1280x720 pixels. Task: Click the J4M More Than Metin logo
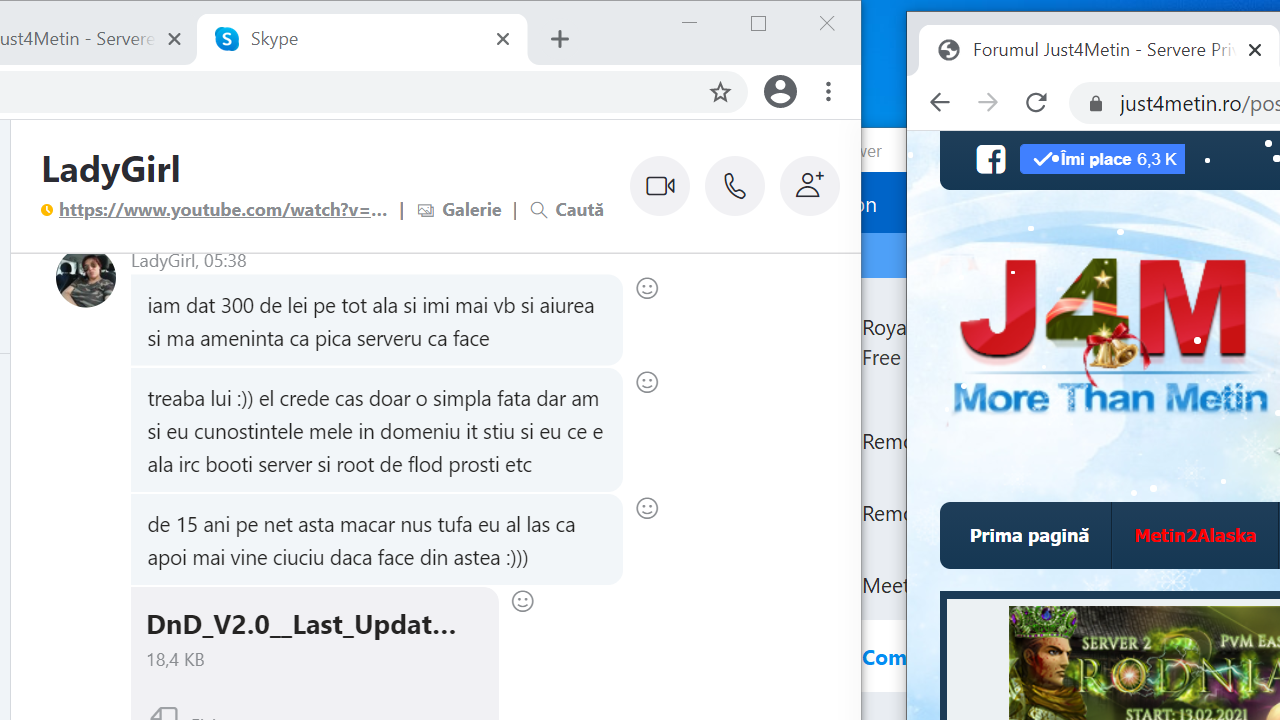click(1109, 336)
